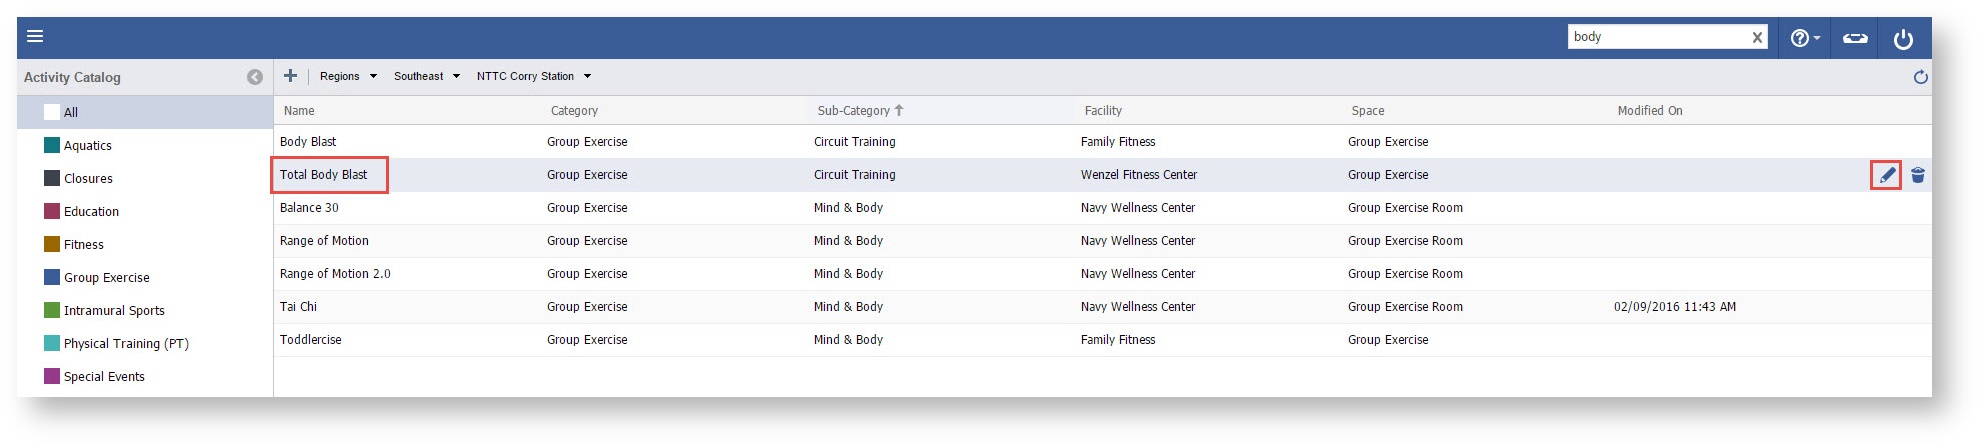Delete Total Body Blast with trash icon
Image resolution: width=1980 pixels, height=445 pixels.
(1918, 175)
